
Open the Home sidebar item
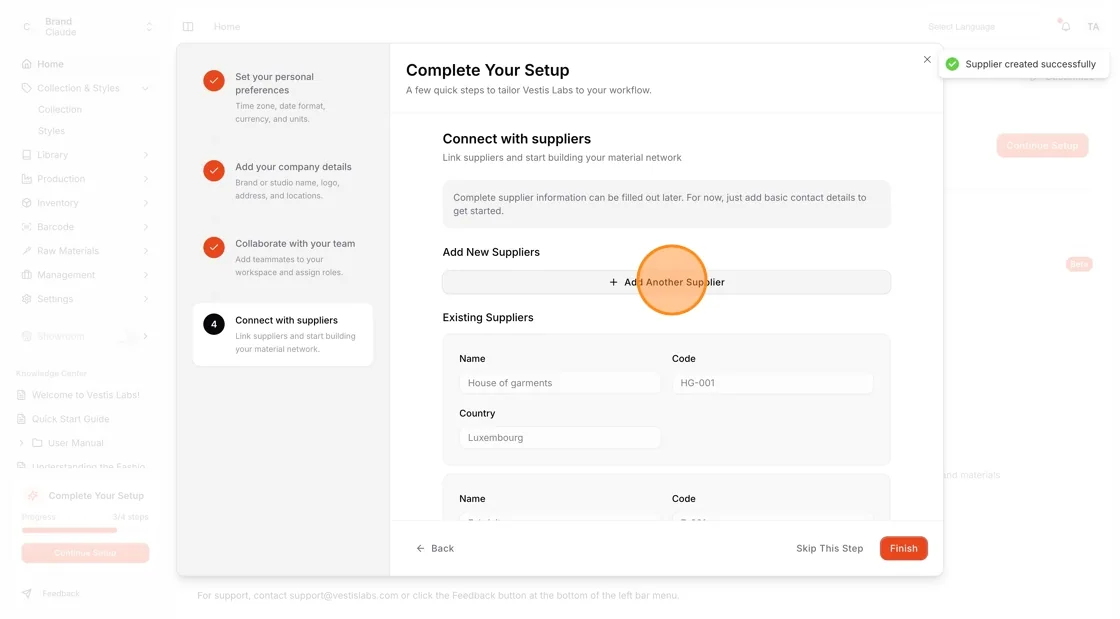point(50,64)
